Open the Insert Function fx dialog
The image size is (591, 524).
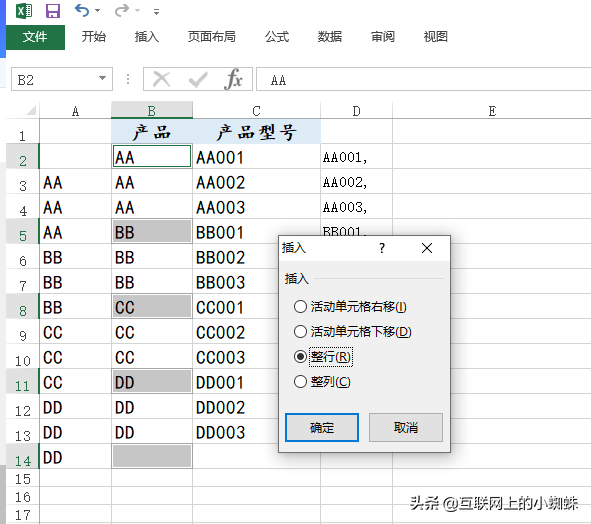233,80
